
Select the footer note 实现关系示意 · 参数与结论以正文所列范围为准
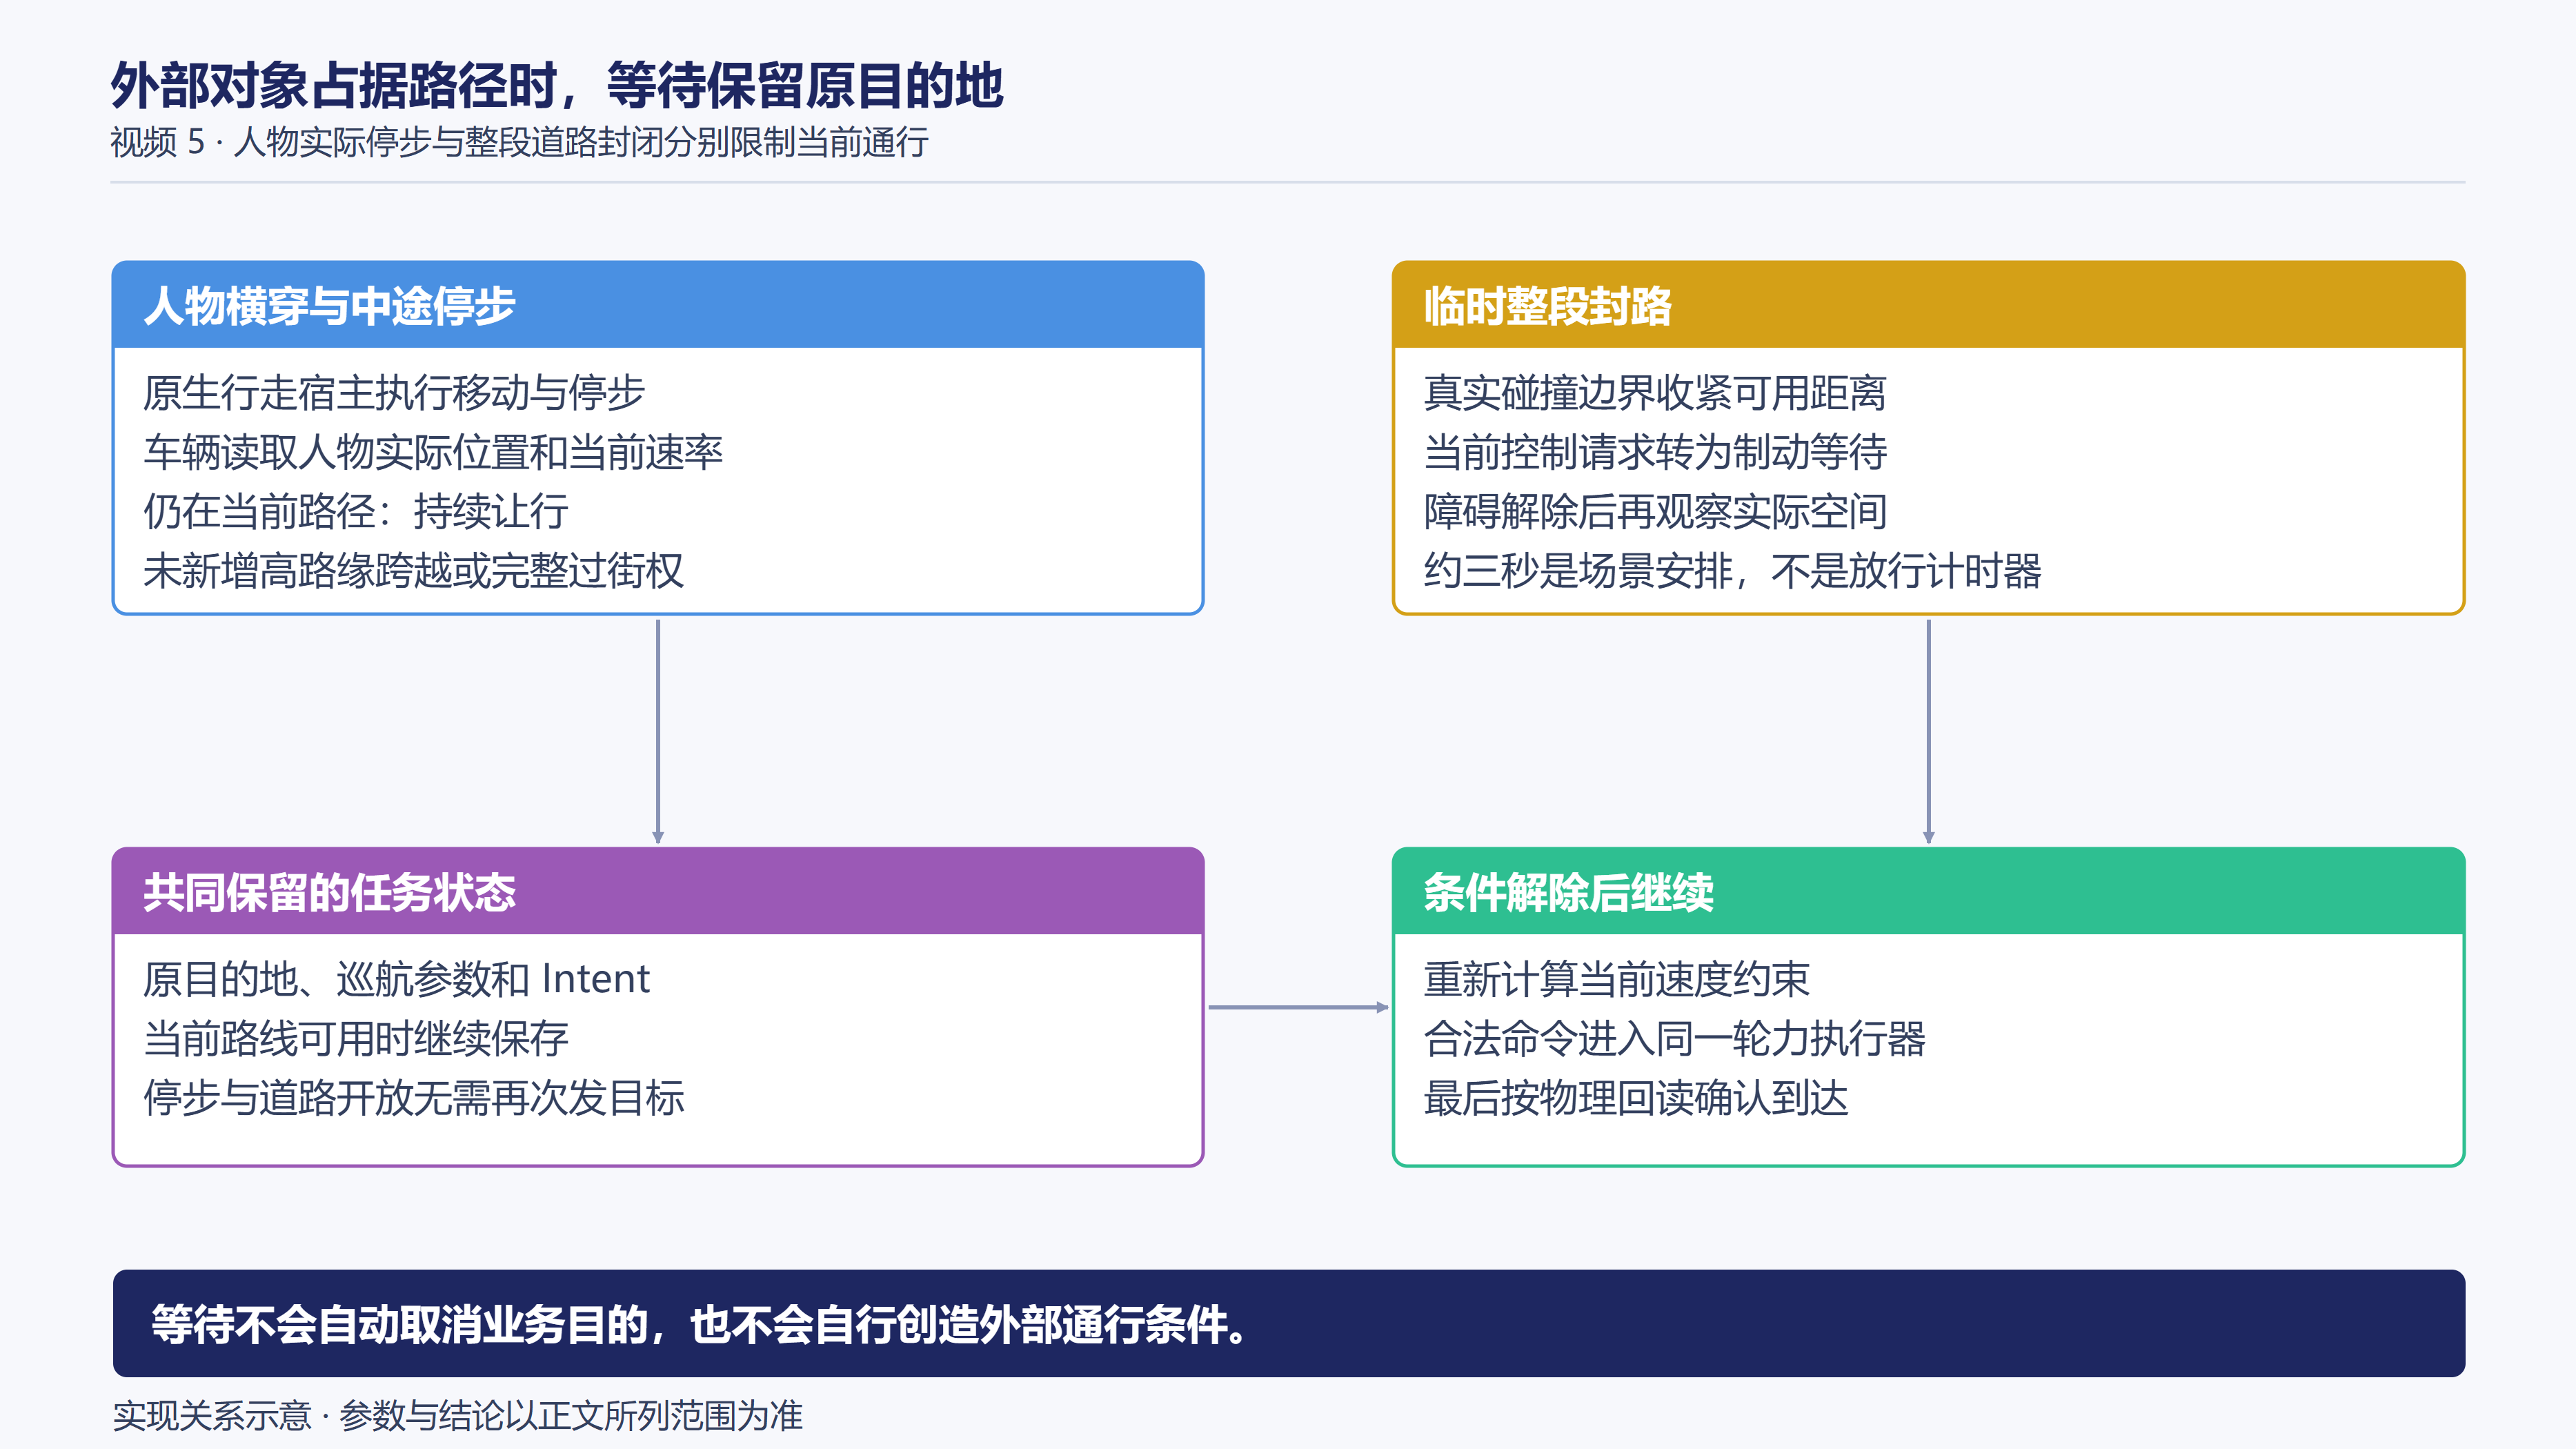click(457, 1415)
